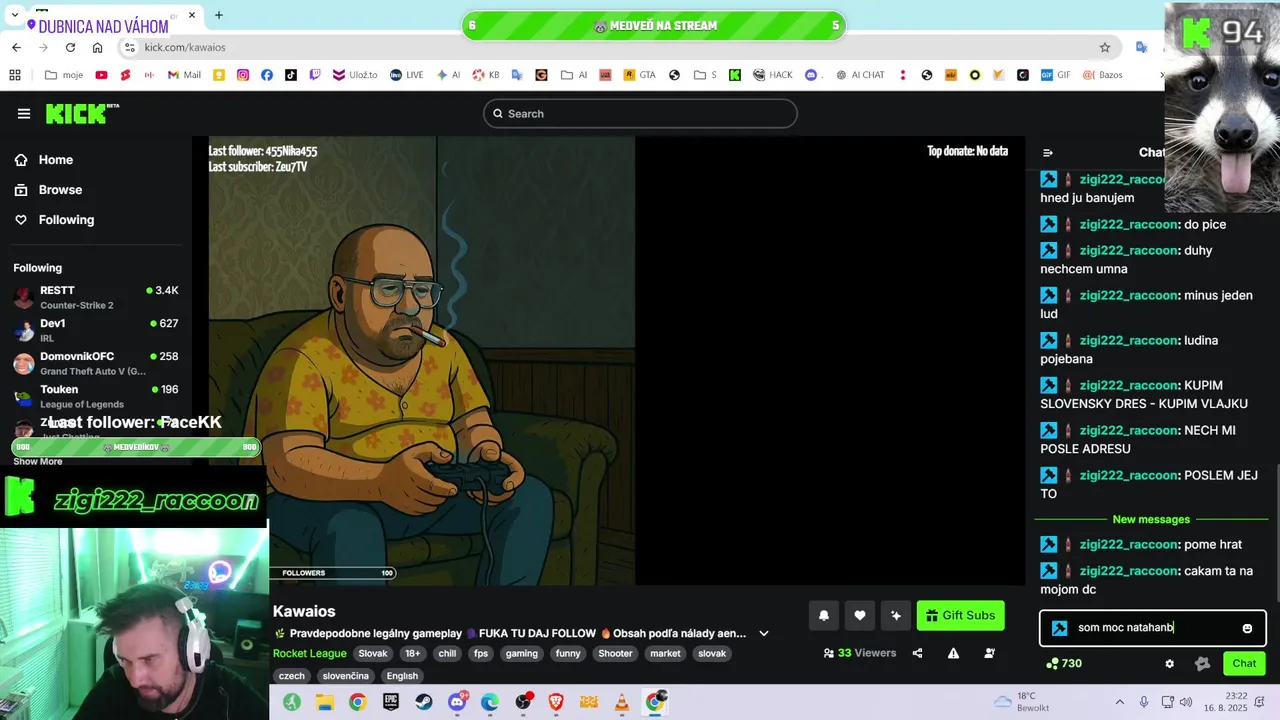Open the 'S' bookmarks folder
The height and width of the screenshot is (720, 1280).
(x=705, y=75)
